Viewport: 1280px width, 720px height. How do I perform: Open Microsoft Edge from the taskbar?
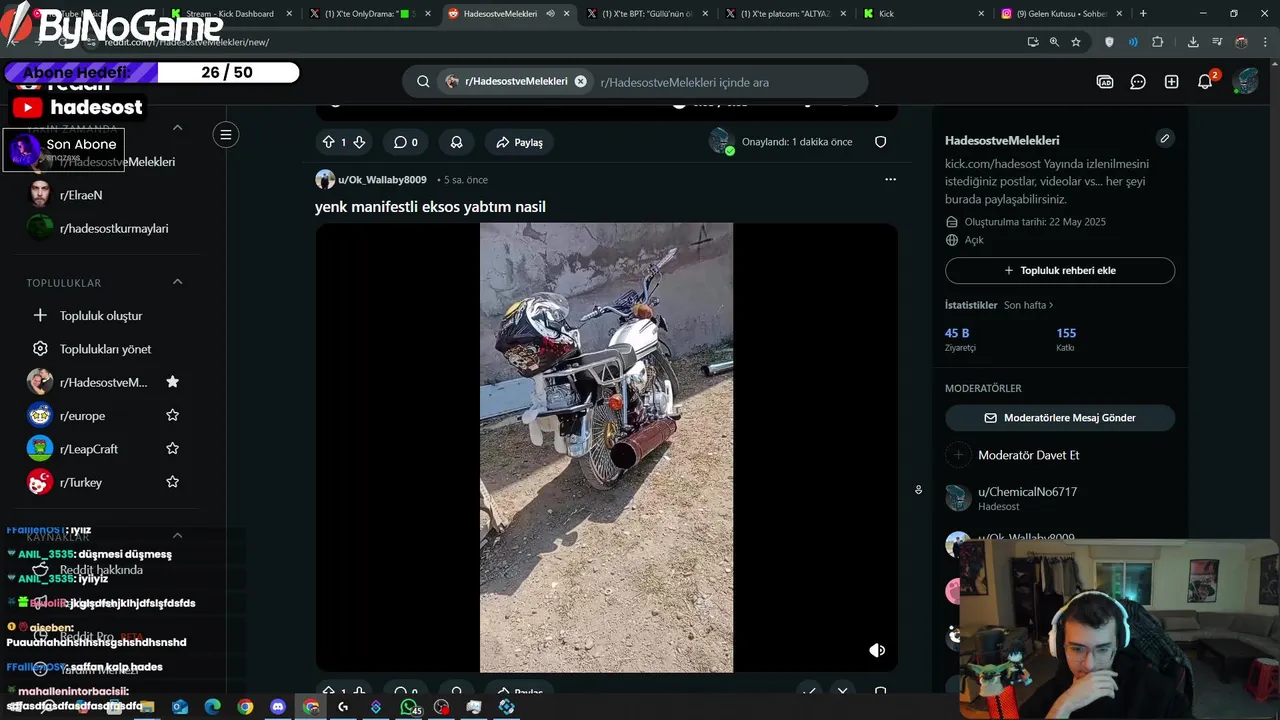pos(212,707)
